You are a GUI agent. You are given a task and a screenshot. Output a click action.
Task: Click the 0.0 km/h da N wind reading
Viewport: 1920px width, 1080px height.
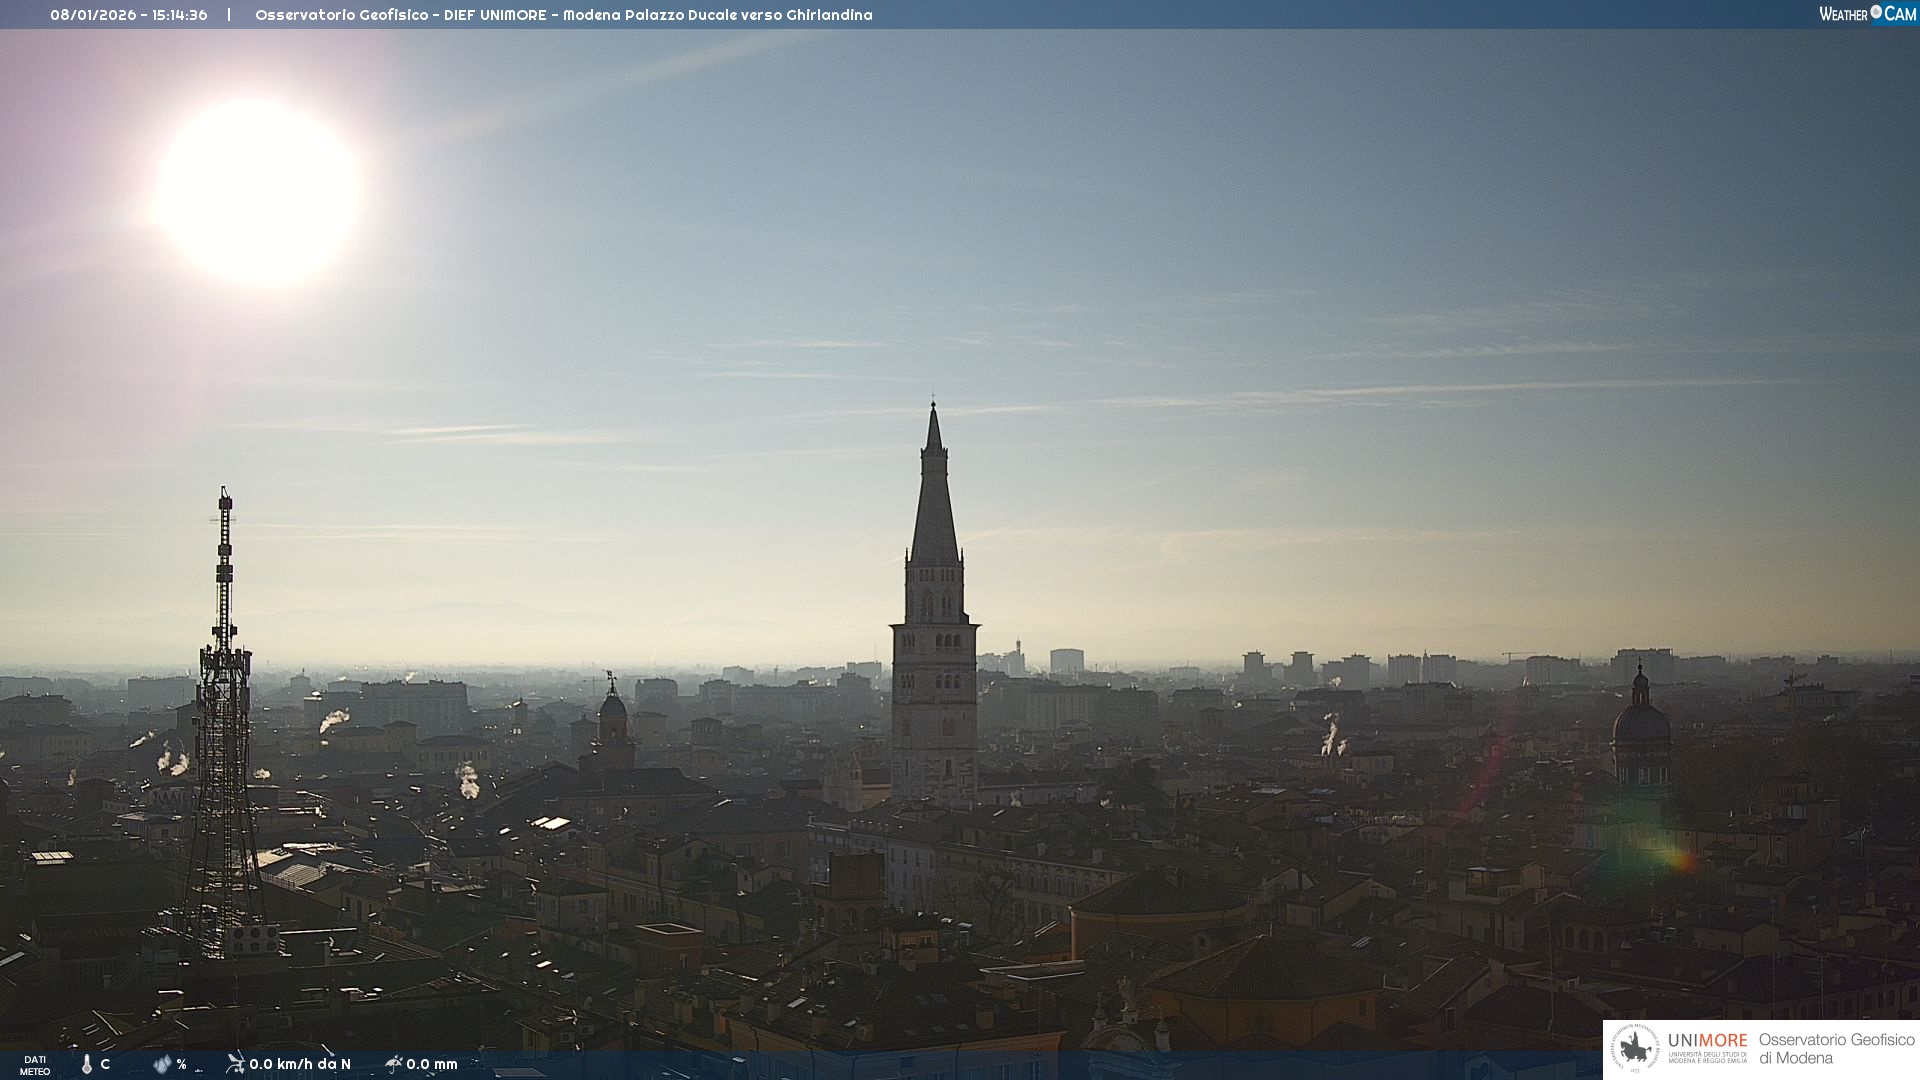(x=300, y=1065)
